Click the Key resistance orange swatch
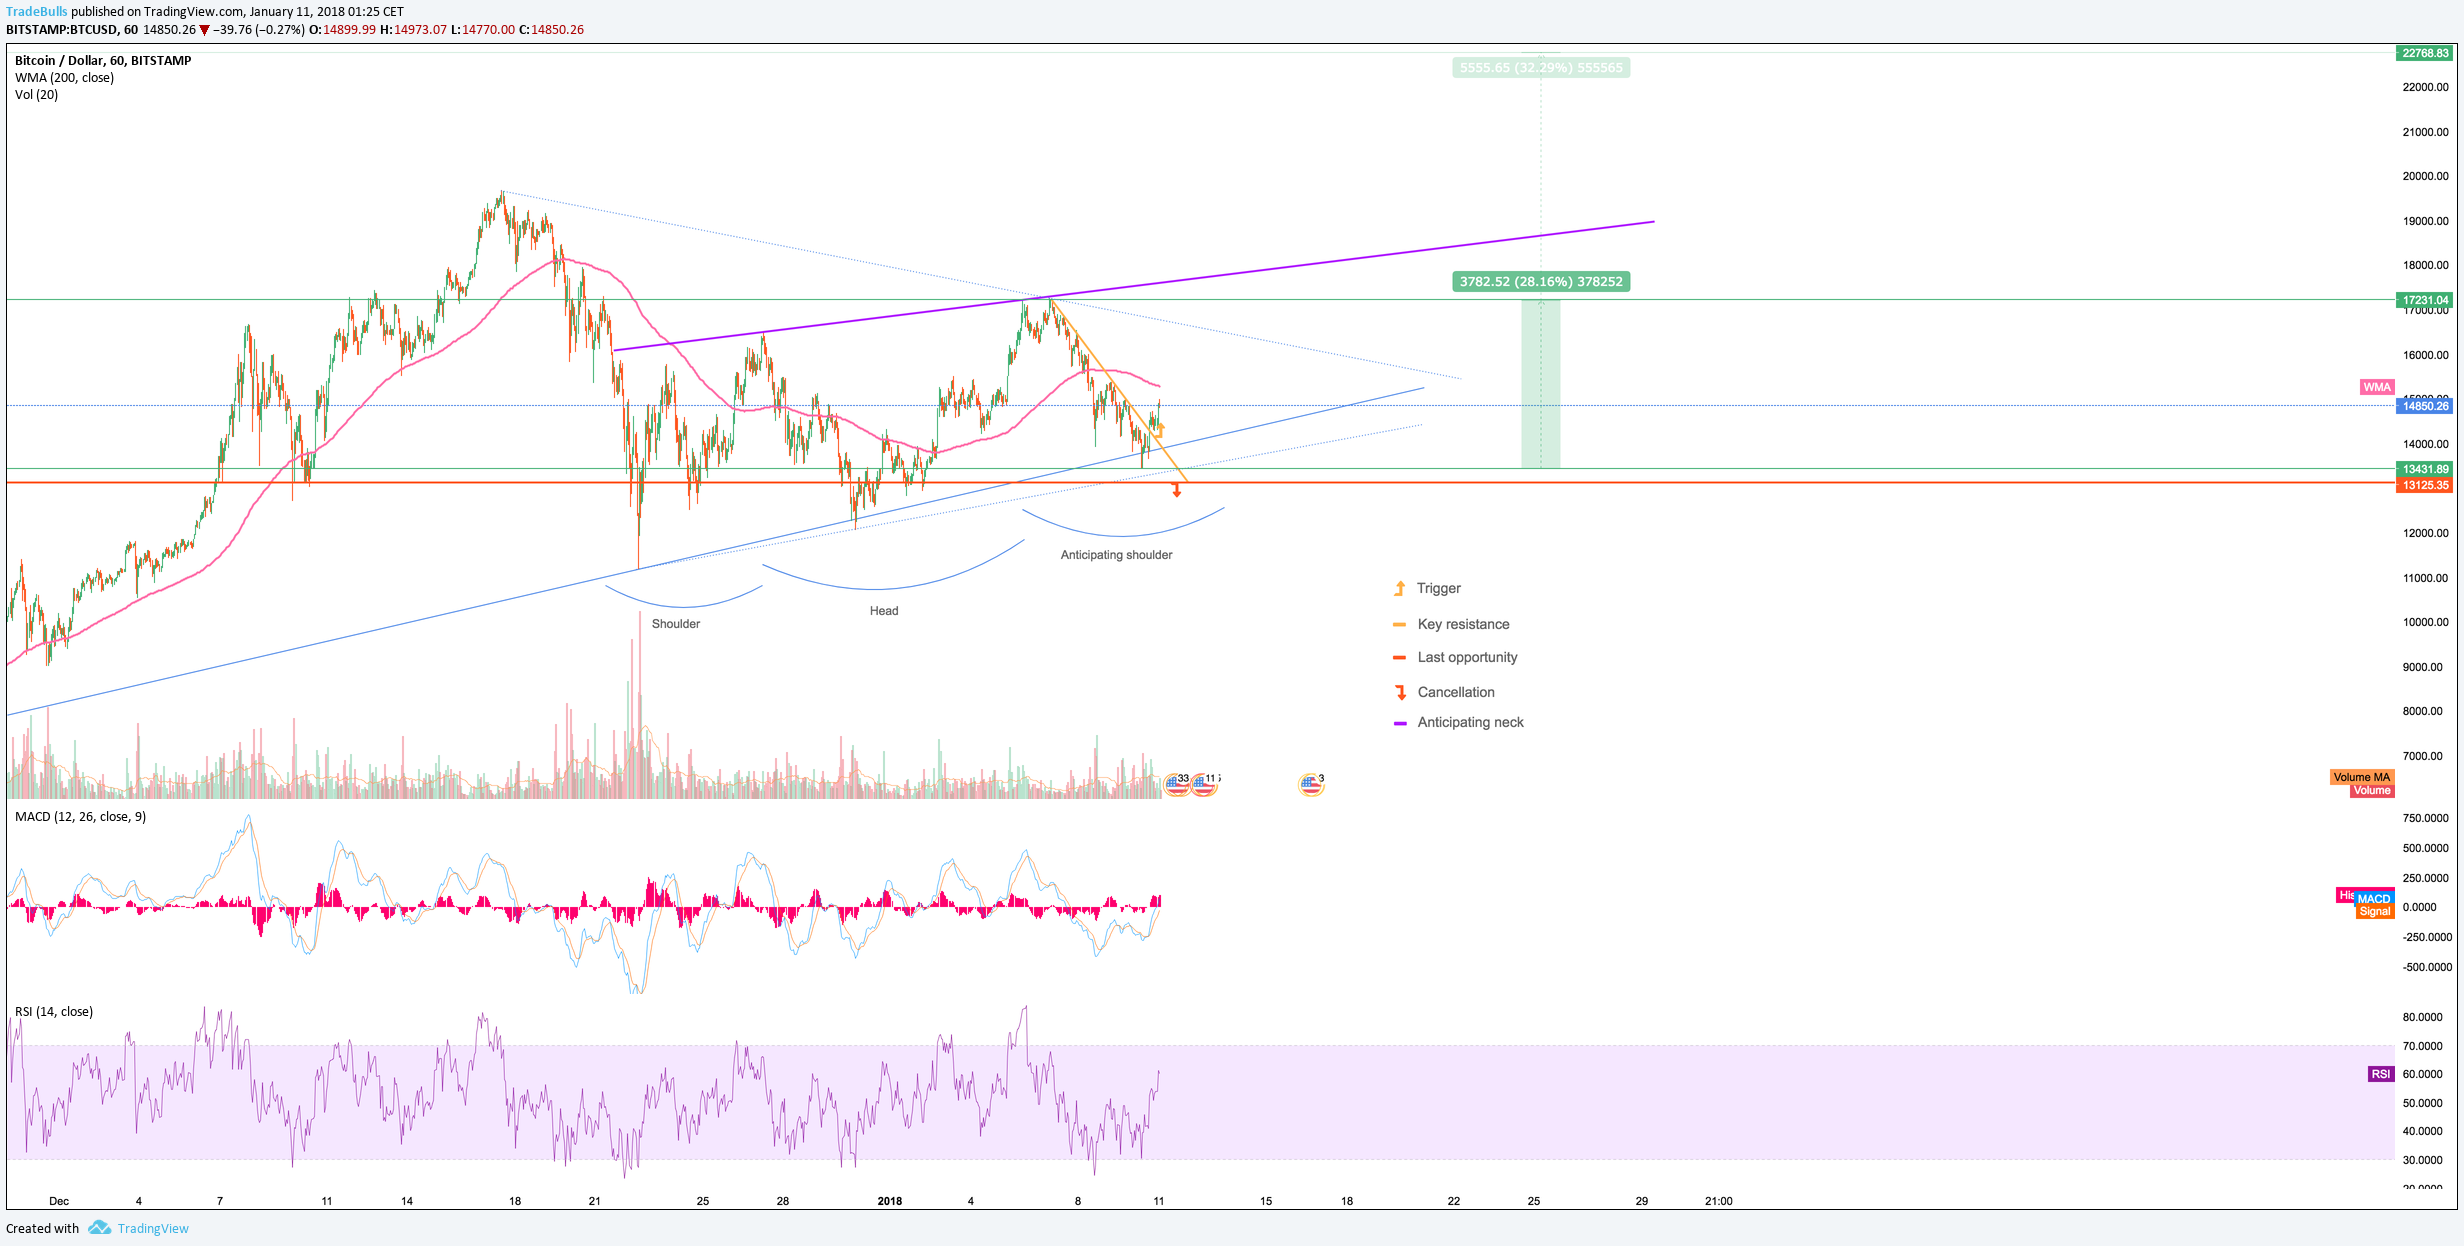Viewport: 2464px width, 1246px height. [x=1399, y=624]
